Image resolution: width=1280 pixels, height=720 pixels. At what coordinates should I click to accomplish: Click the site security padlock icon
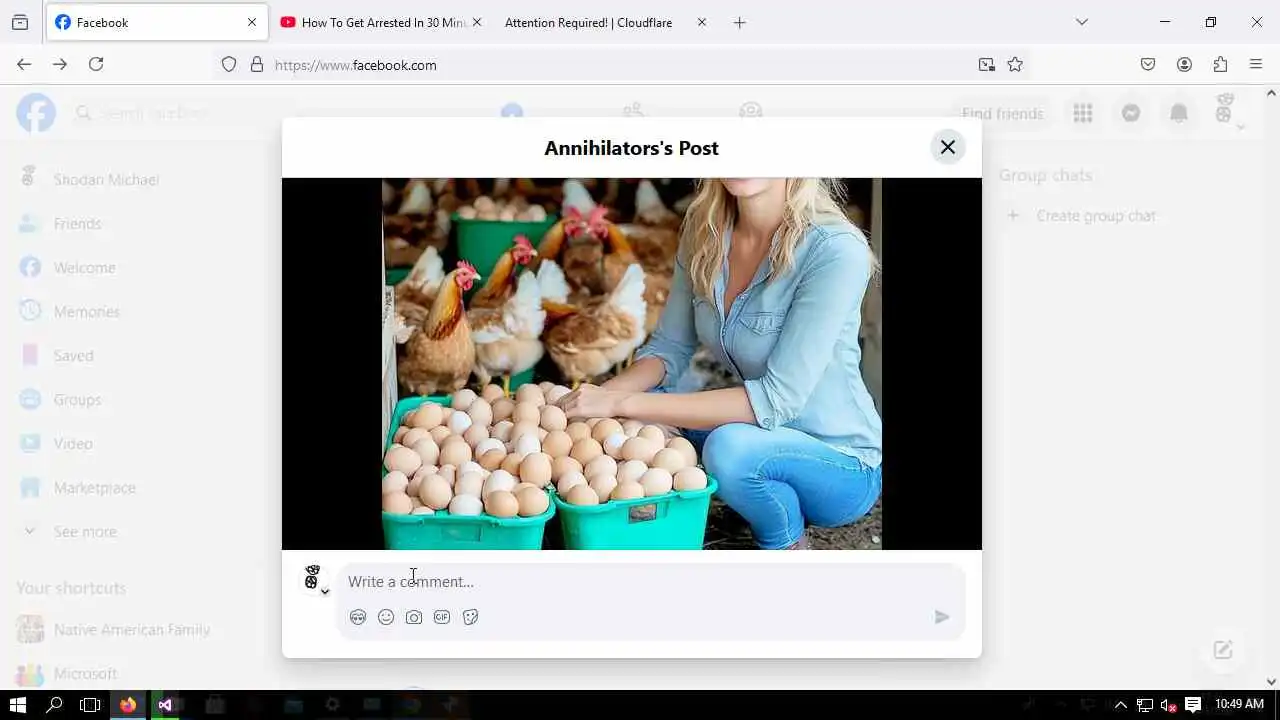[x=257, y=64]
